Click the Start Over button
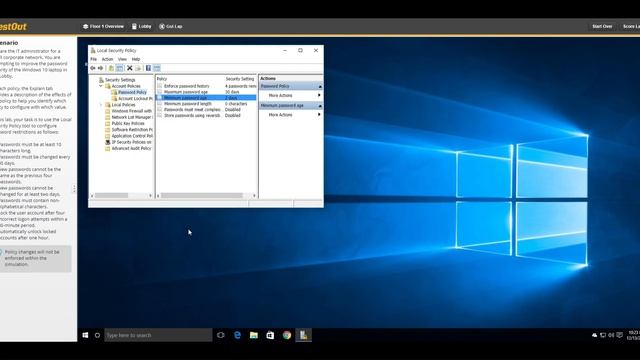This screenshot has height=360, width=640. coord(602,27)
